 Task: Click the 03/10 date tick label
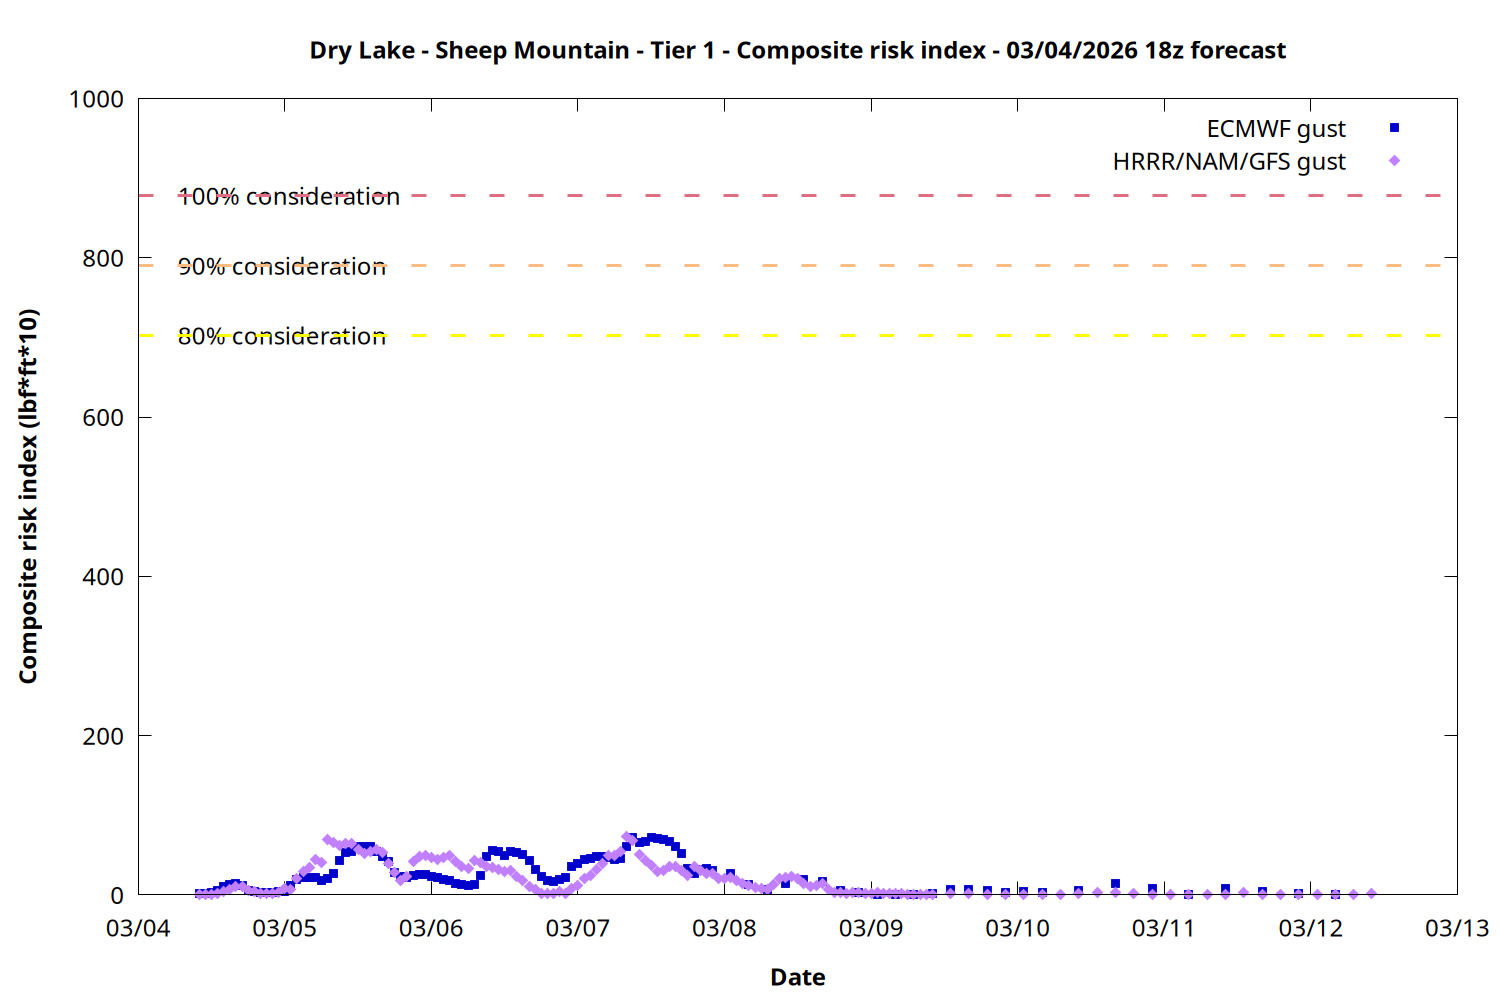[1017, 928]
